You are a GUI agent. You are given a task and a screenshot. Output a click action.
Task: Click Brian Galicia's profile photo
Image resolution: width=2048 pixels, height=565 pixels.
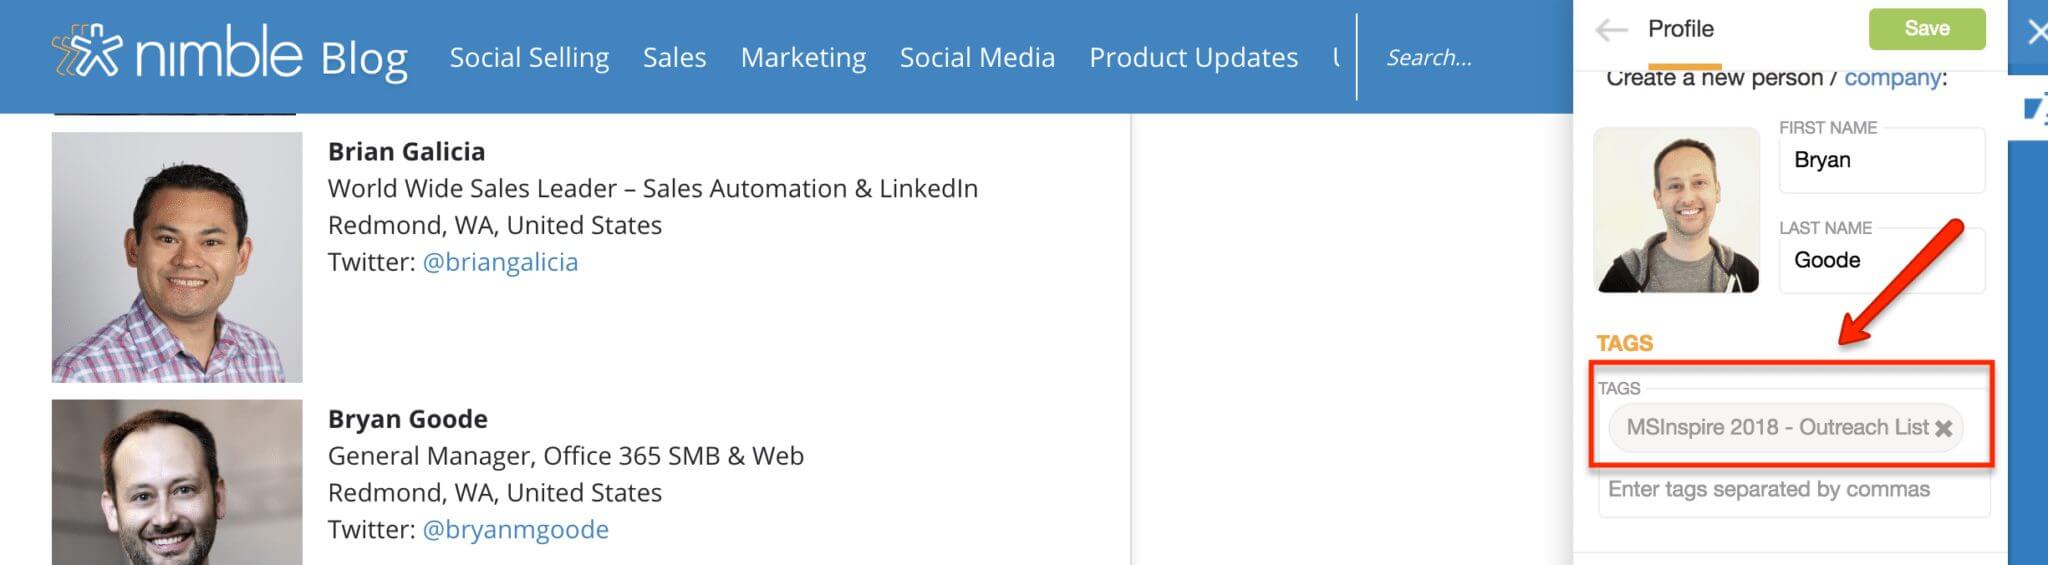pos(177,257)
